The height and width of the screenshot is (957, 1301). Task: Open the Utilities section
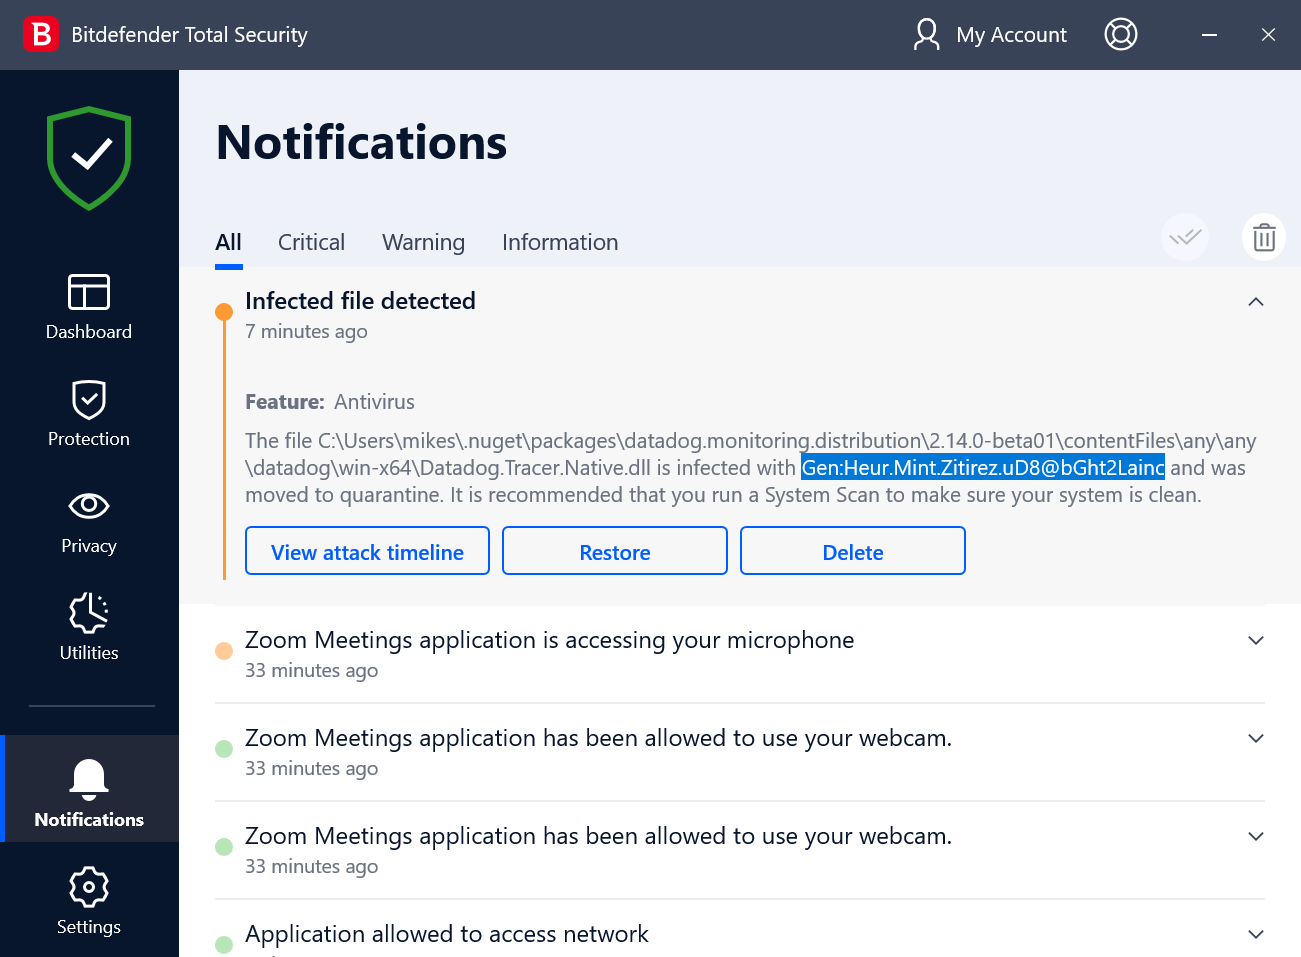[88, 613]
